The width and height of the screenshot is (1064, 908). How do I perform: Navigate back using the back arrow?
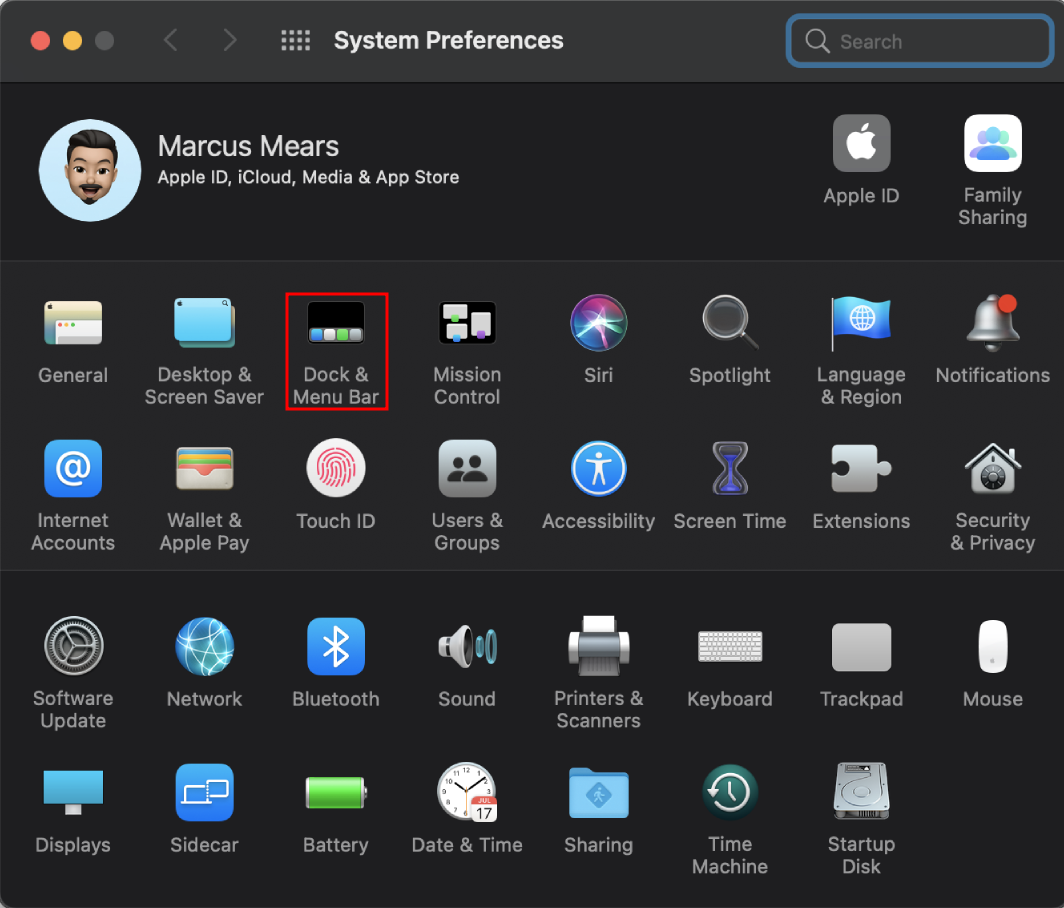(170, 40)
